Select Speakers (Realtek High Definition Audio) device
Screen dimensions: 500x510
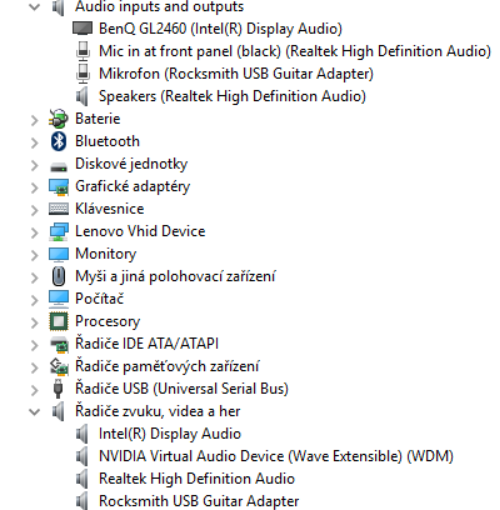tap(232, 96)
